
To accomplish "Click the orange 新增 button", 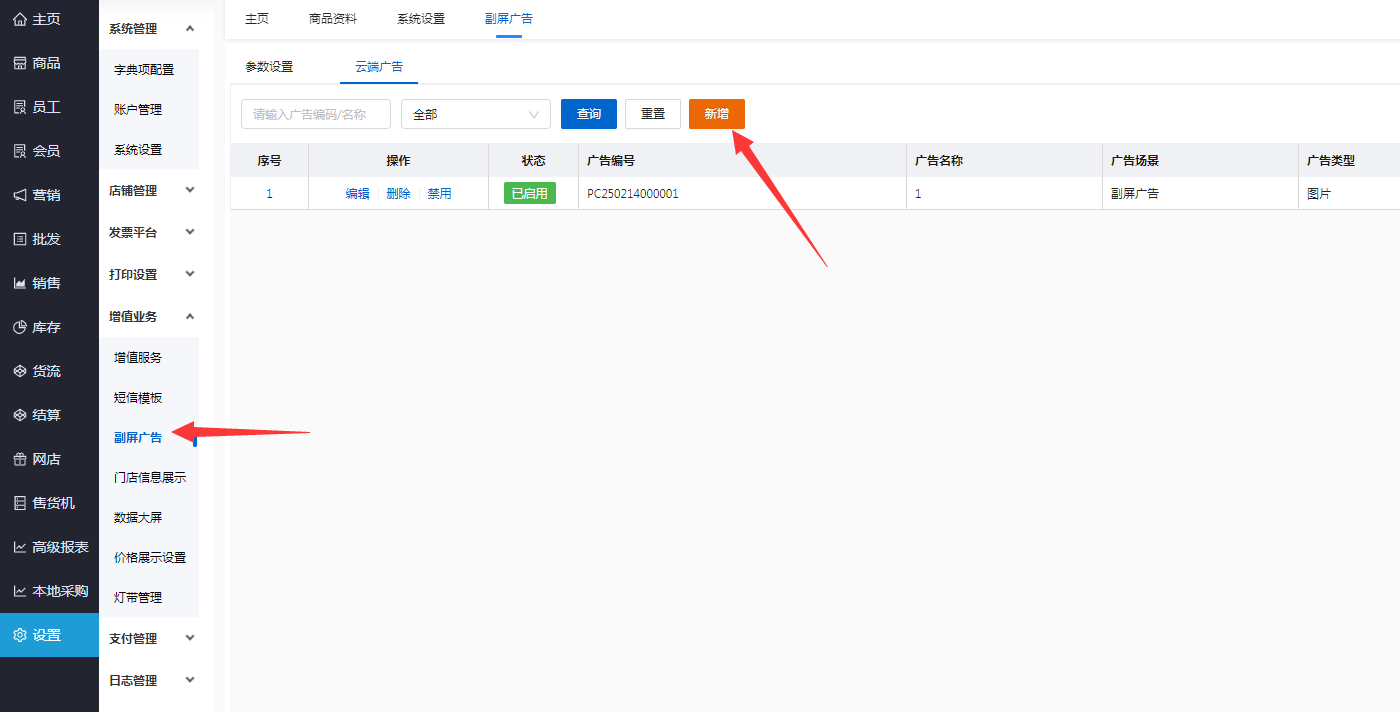I will [x=716, y=114].
